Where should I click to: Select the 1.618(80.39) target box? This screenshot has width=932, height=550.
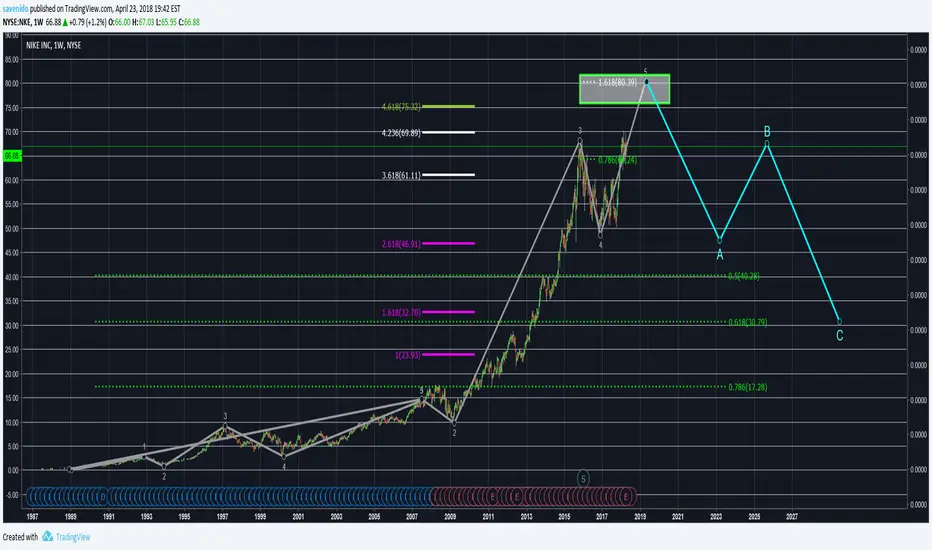[x=625, y=89]
